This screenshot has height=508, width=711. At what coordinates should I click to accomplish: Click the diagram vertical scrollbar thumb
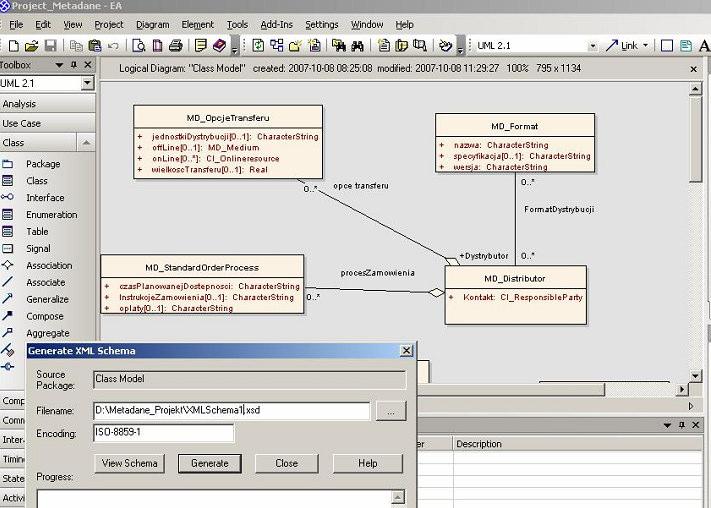[x=695, y=139]
